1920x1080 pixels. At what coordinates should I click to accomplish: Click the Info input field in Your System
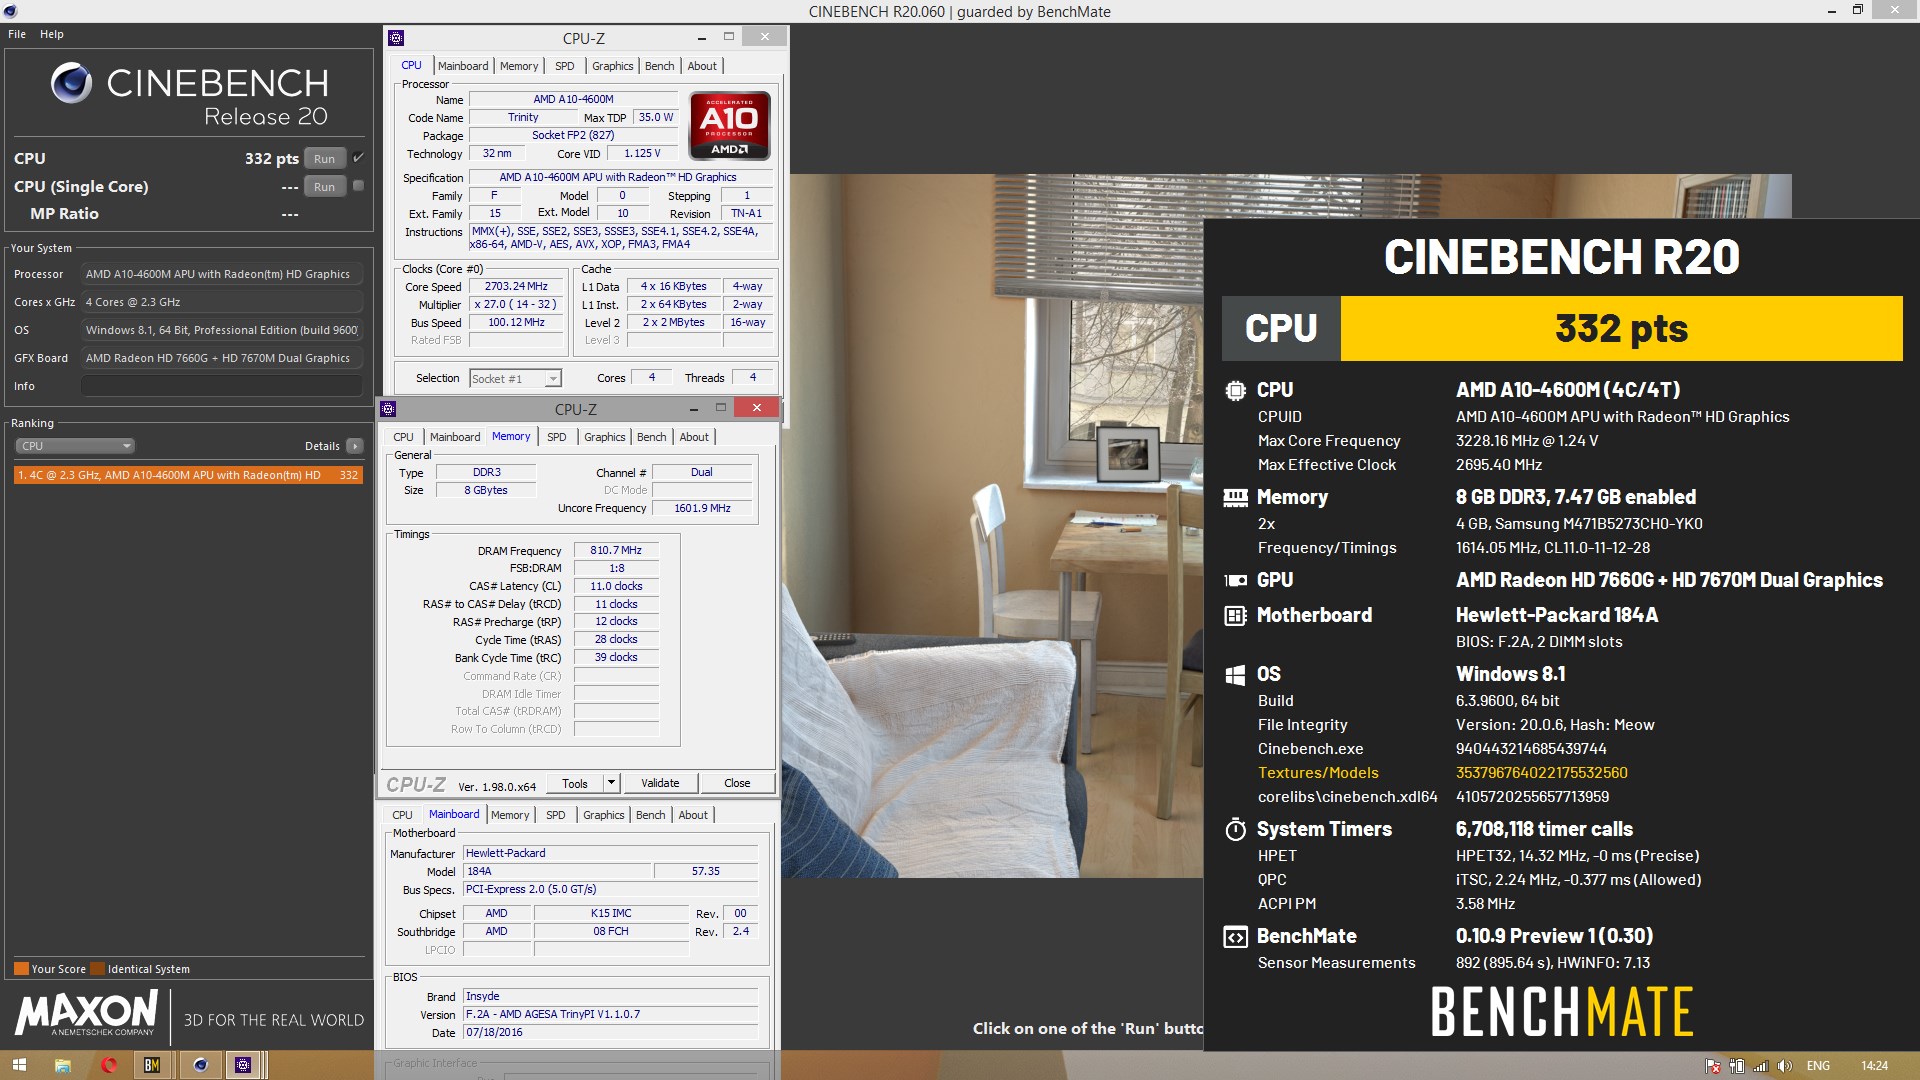click(x=222, y=386)
